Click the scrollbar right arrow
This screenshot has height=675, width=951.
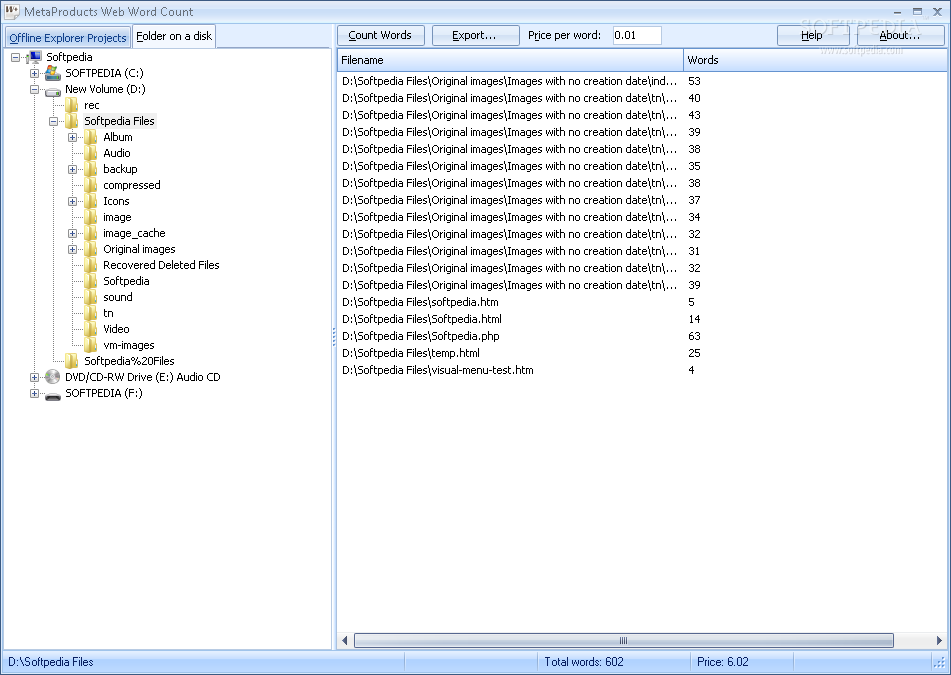pos(939,640)
